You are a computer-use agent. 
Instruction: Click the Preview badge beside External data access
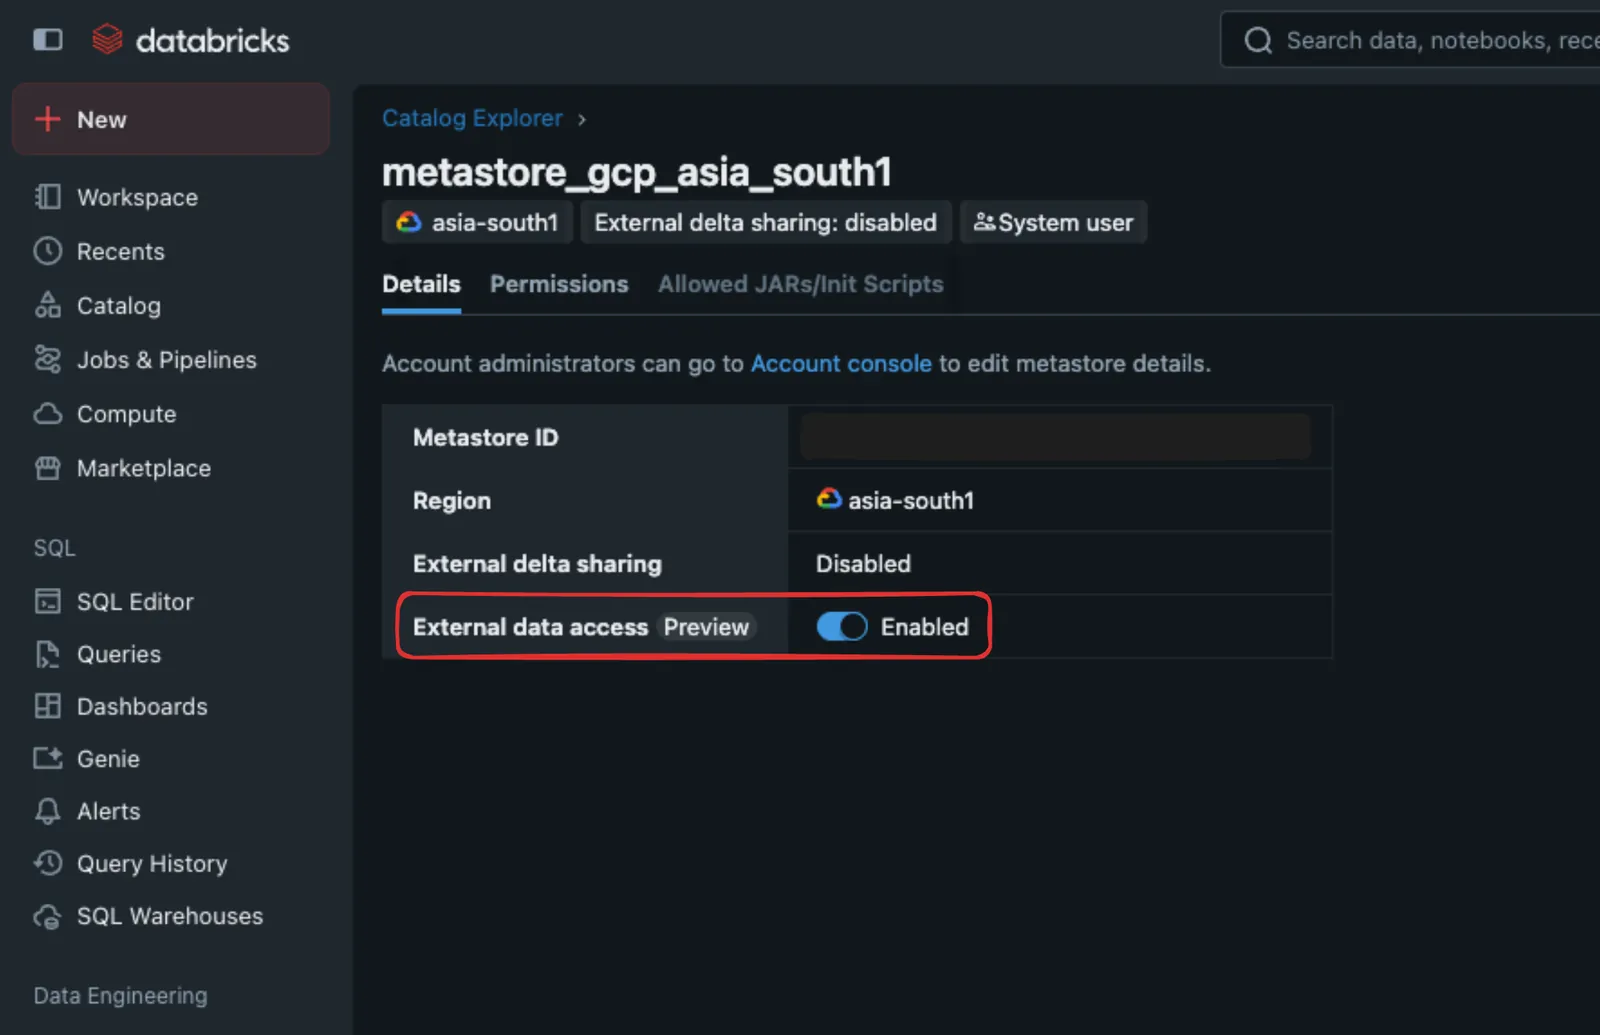coord(706,627)
